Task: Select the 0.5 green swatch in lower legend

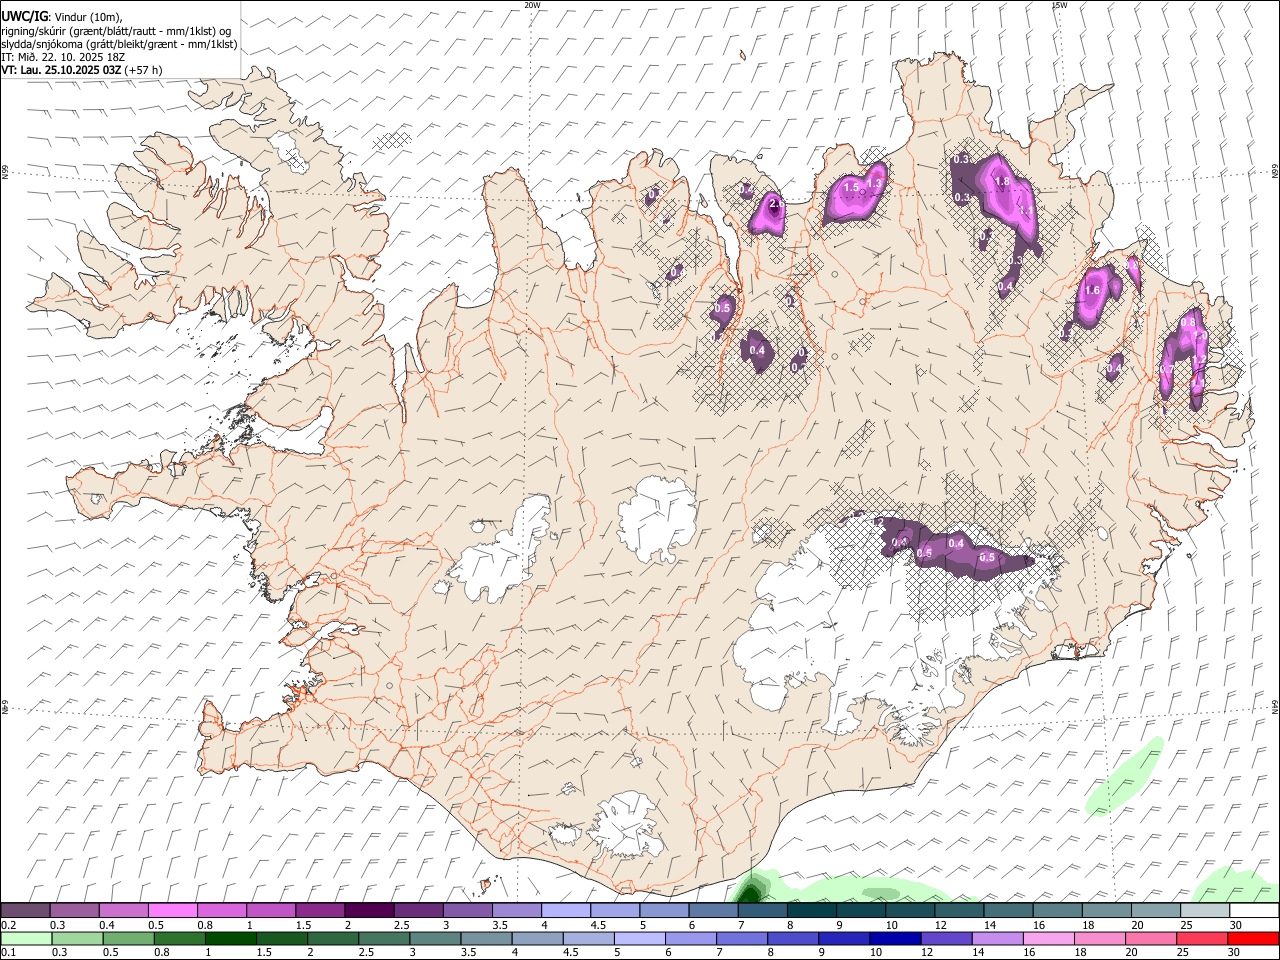Action: pos(128,939)
